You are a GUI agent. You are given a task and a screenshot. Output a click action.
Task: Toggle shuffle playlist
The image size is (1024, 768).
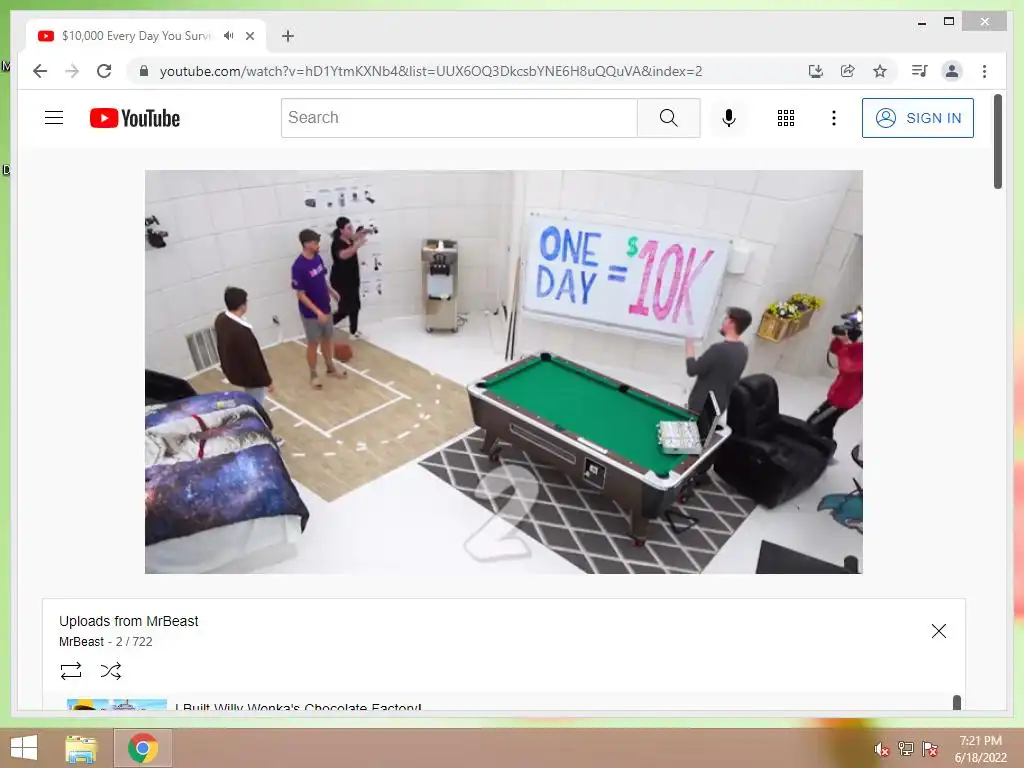tap(110, 671)
